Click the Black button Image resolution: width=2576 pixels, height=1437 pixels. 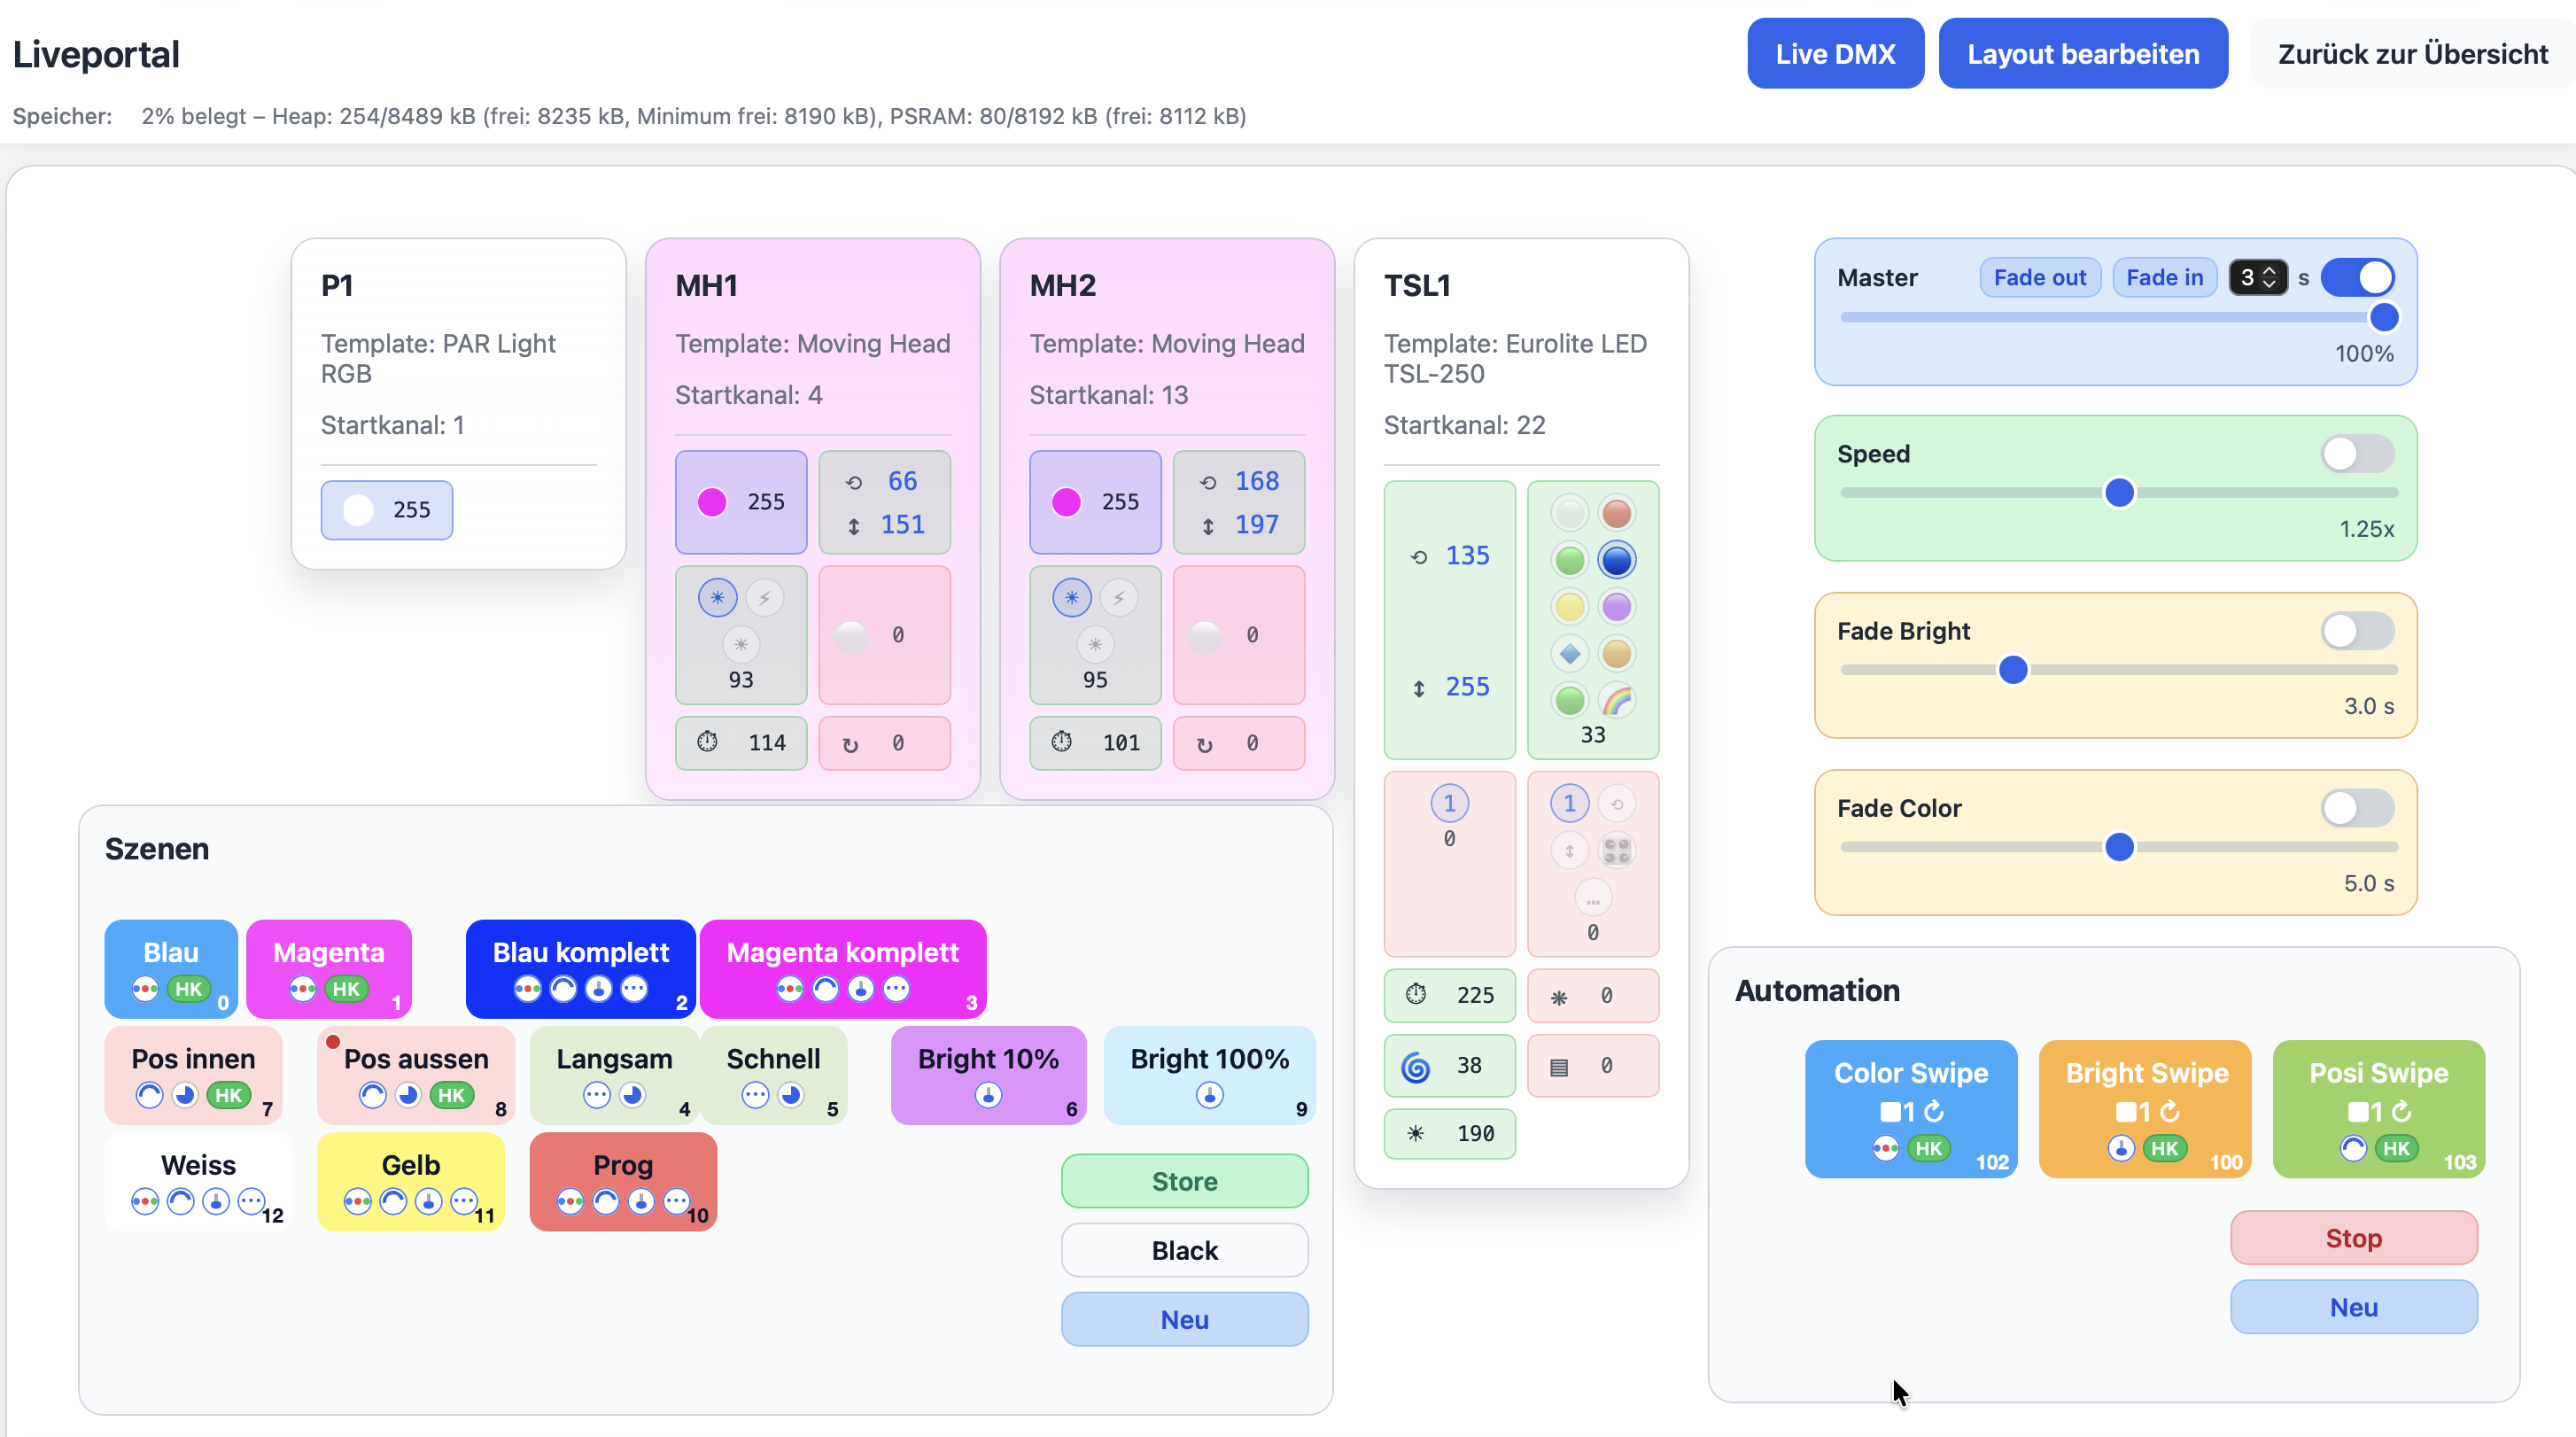(x=1184, y=1250)
